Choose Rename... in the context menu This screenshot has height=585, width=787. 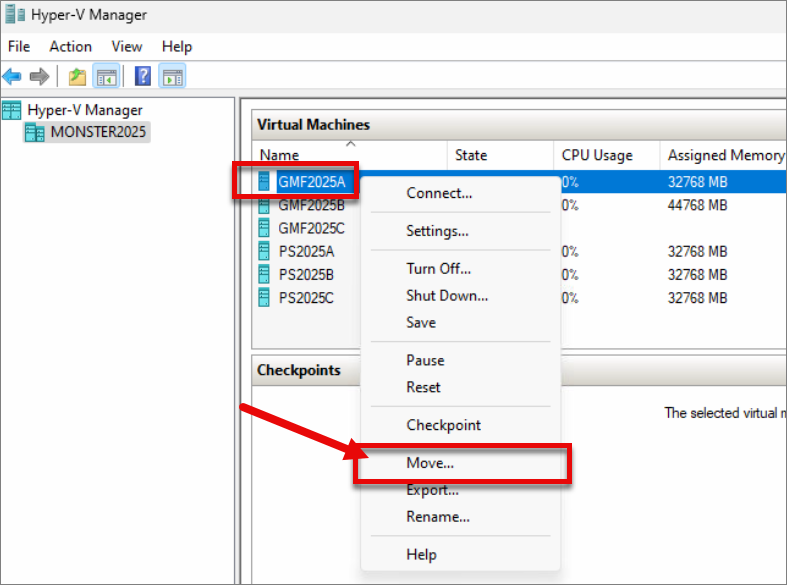pyautogui.click(x=460, y=516)
